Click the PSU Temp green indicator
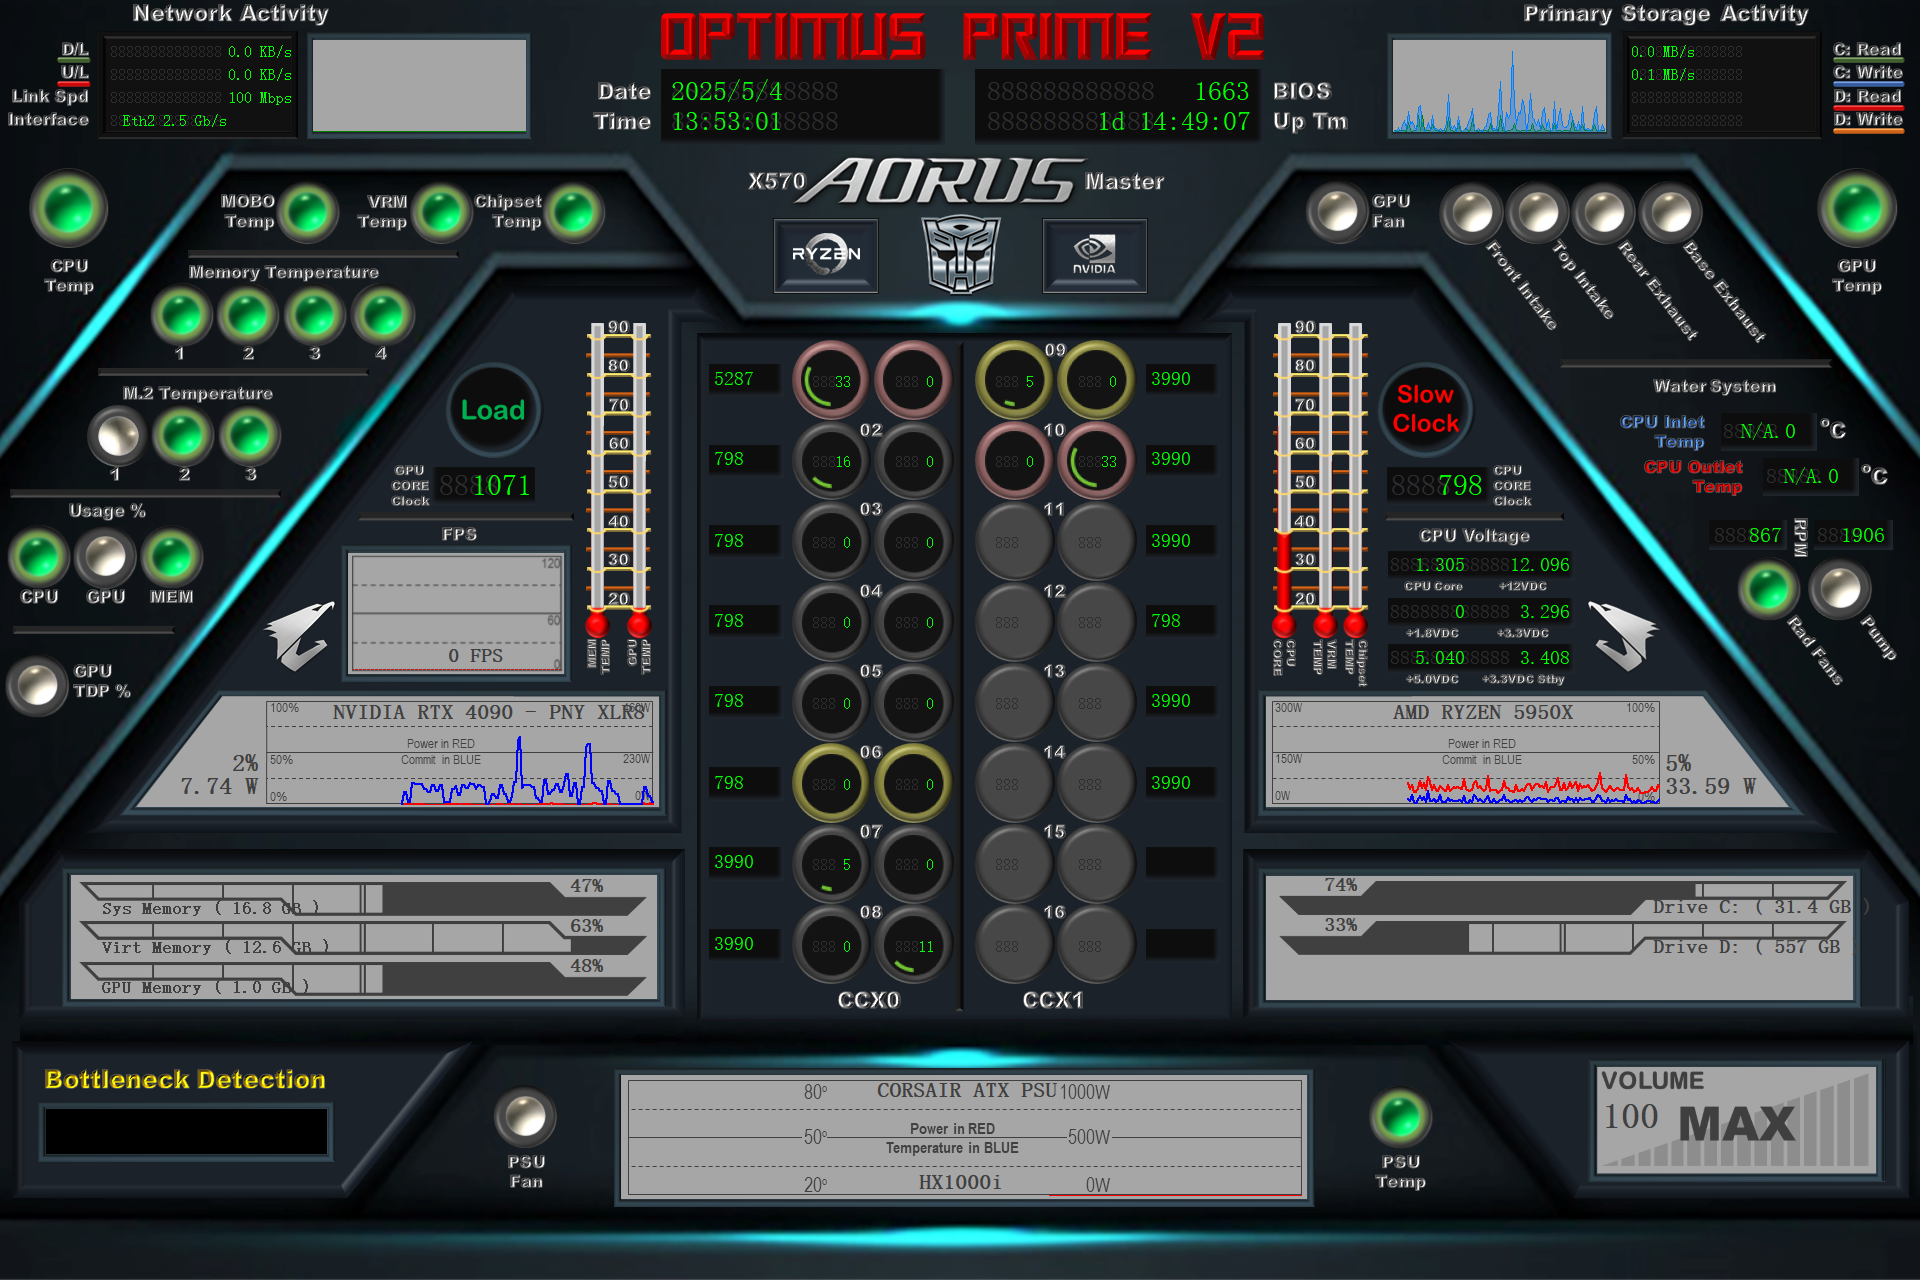The height and width of the screenshot is (1280, 1920). click(1400, 1117)
